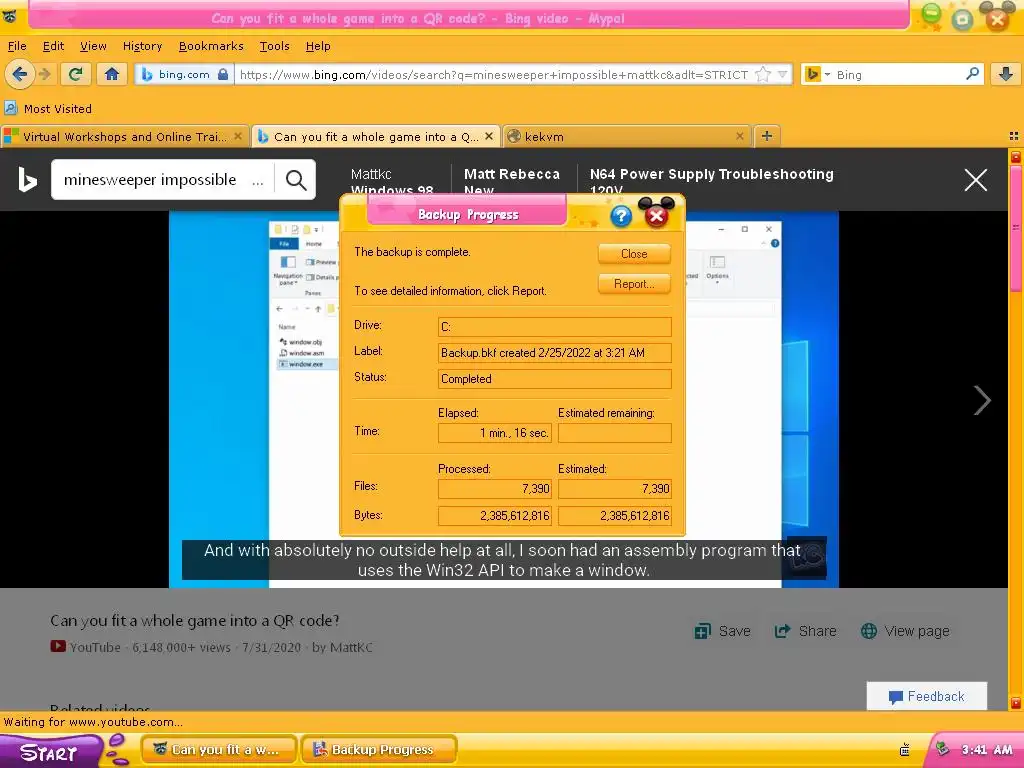Open the File menu

pyautogui.click(x=17, y=46)
